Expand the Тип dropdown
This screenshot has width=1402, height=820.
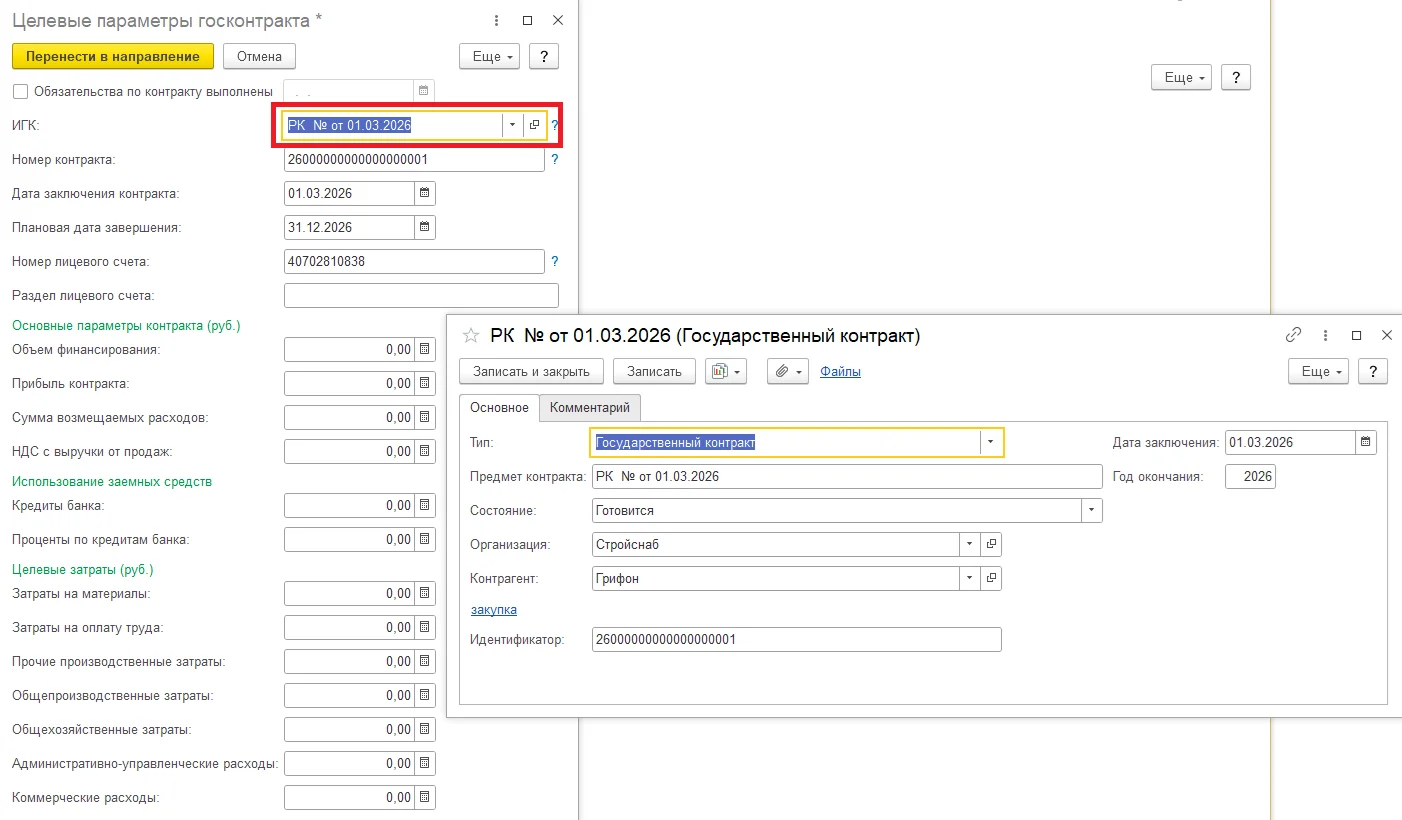(x=991, y=442)
